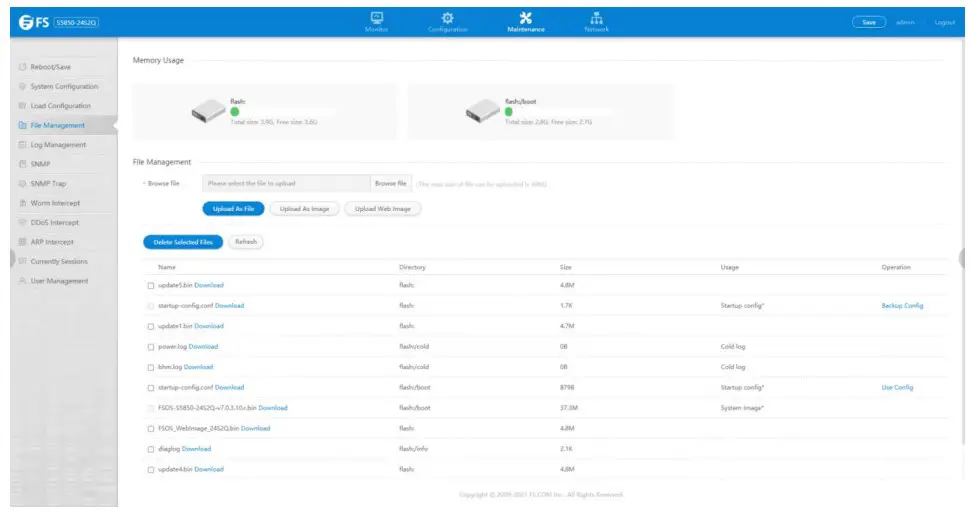Open the Network topology icon

pyautogui.click(x=596, y=17)
